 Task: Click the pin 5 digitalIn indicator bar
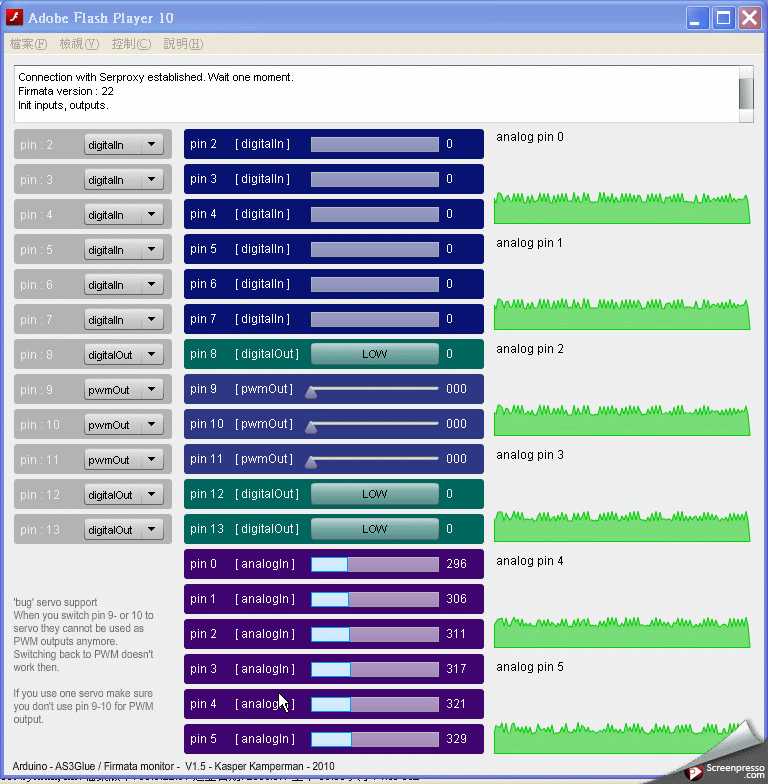click(374, 249)
